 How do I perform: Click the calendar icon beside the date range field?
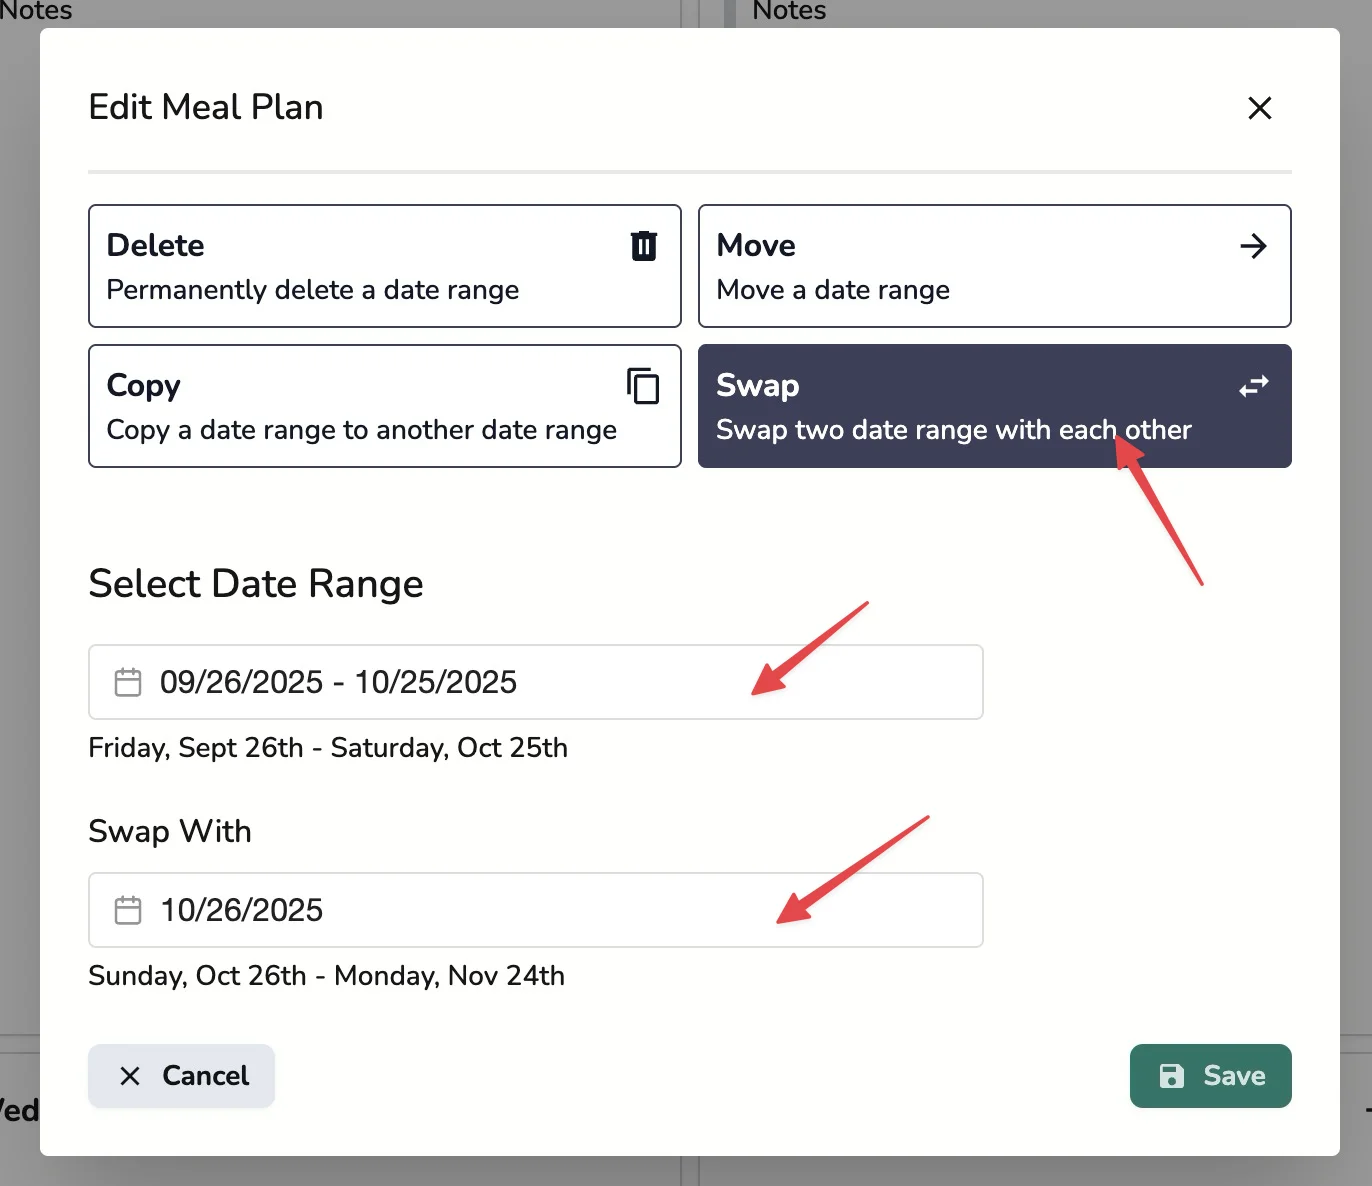pos(127,682)
